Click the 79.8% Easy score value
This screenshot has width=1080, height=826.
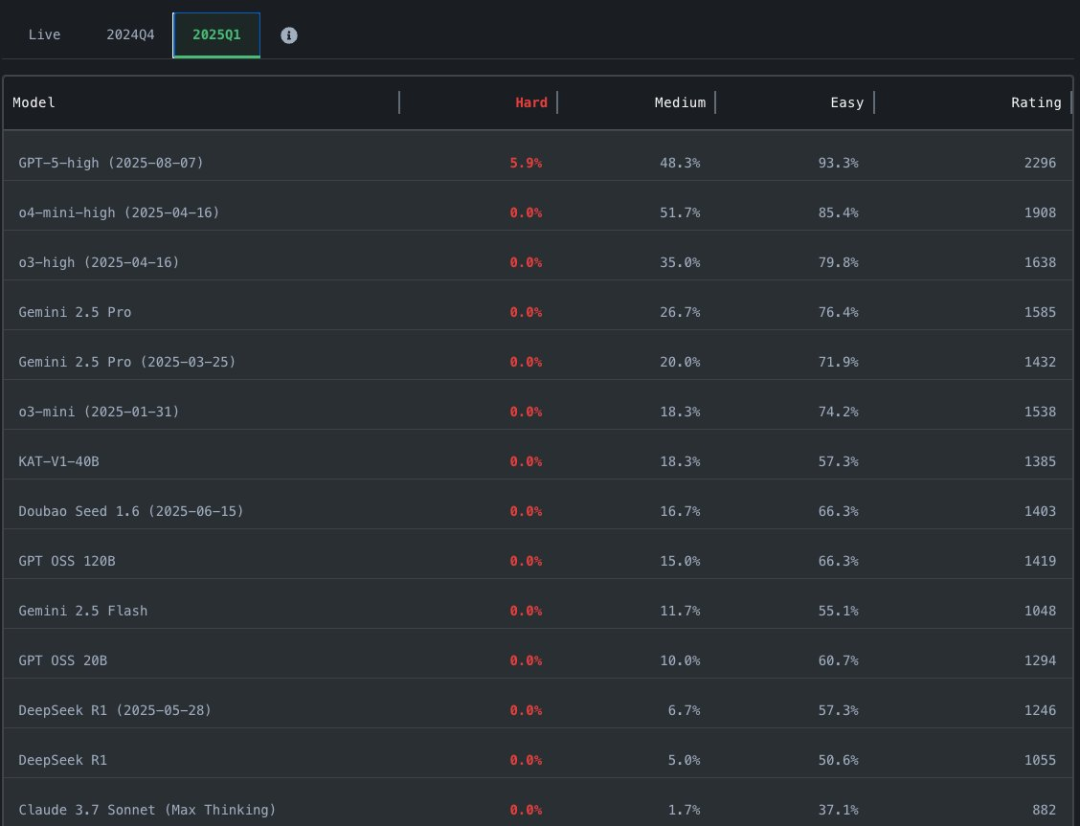tap(838, 262)
